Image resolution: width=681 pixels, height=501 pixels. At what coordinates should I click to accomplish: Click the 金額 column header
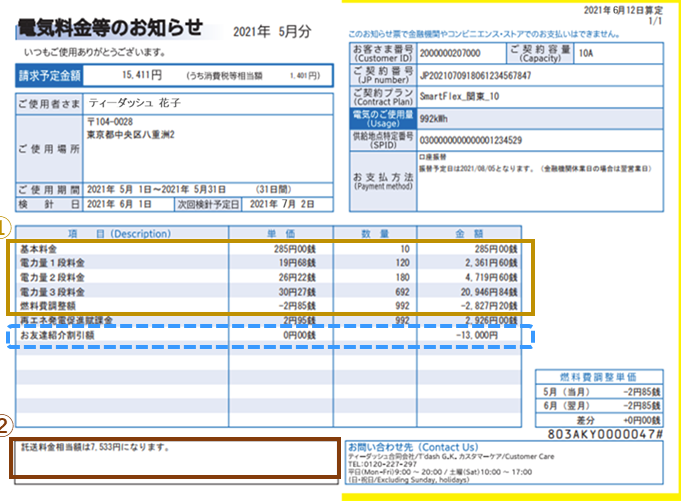(469, 234)
